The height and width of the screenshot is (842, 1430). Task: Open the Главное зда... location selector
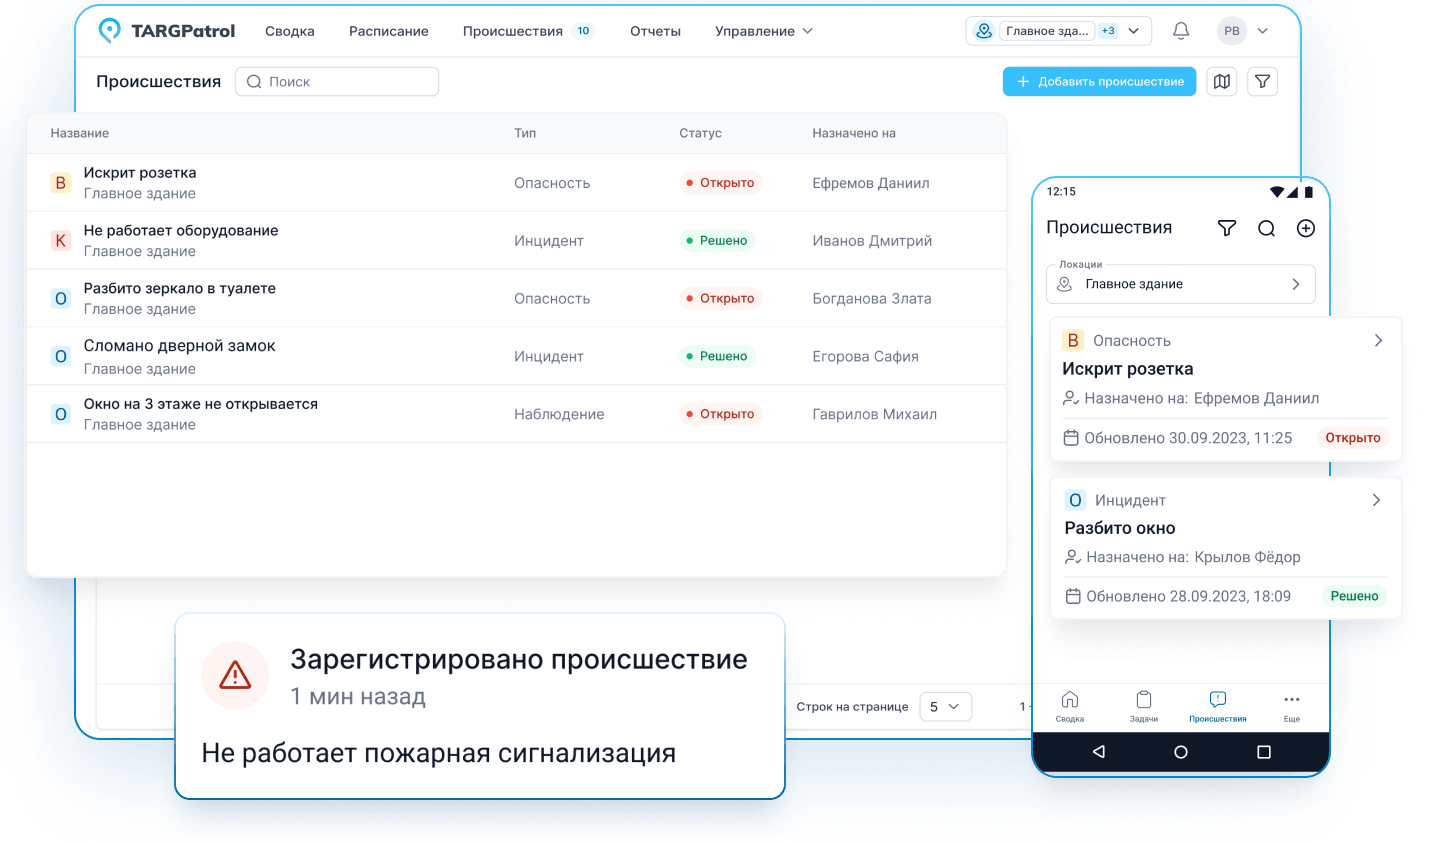point(1058,31)
